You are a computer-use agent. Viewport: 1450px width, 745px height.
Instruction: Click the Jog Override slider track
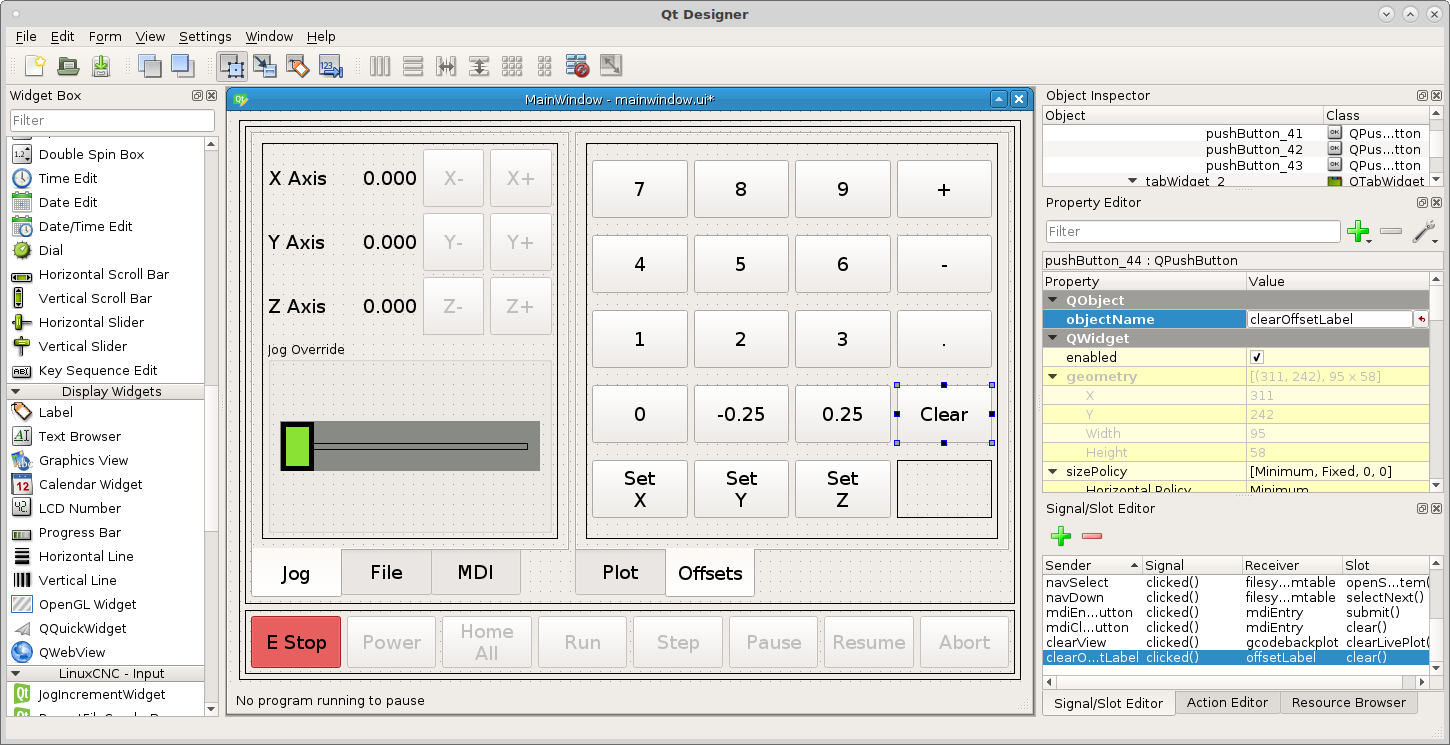pyautogui.click(x=420, y=446)
